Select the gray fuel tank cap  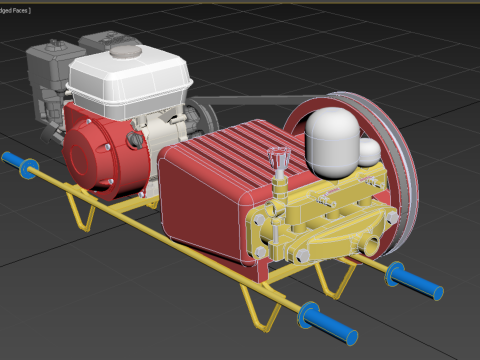coord(126,52)
